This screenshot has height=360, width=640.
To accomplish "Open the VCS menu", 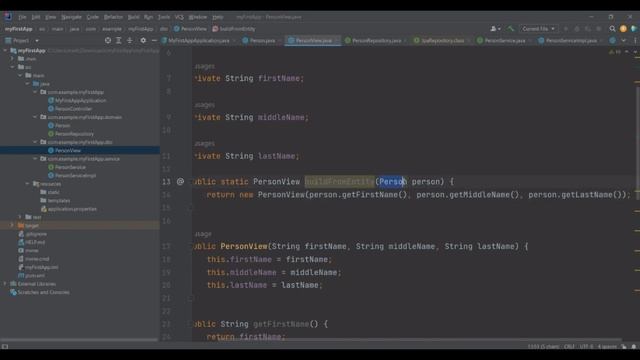I will click(x=179, y=17).
